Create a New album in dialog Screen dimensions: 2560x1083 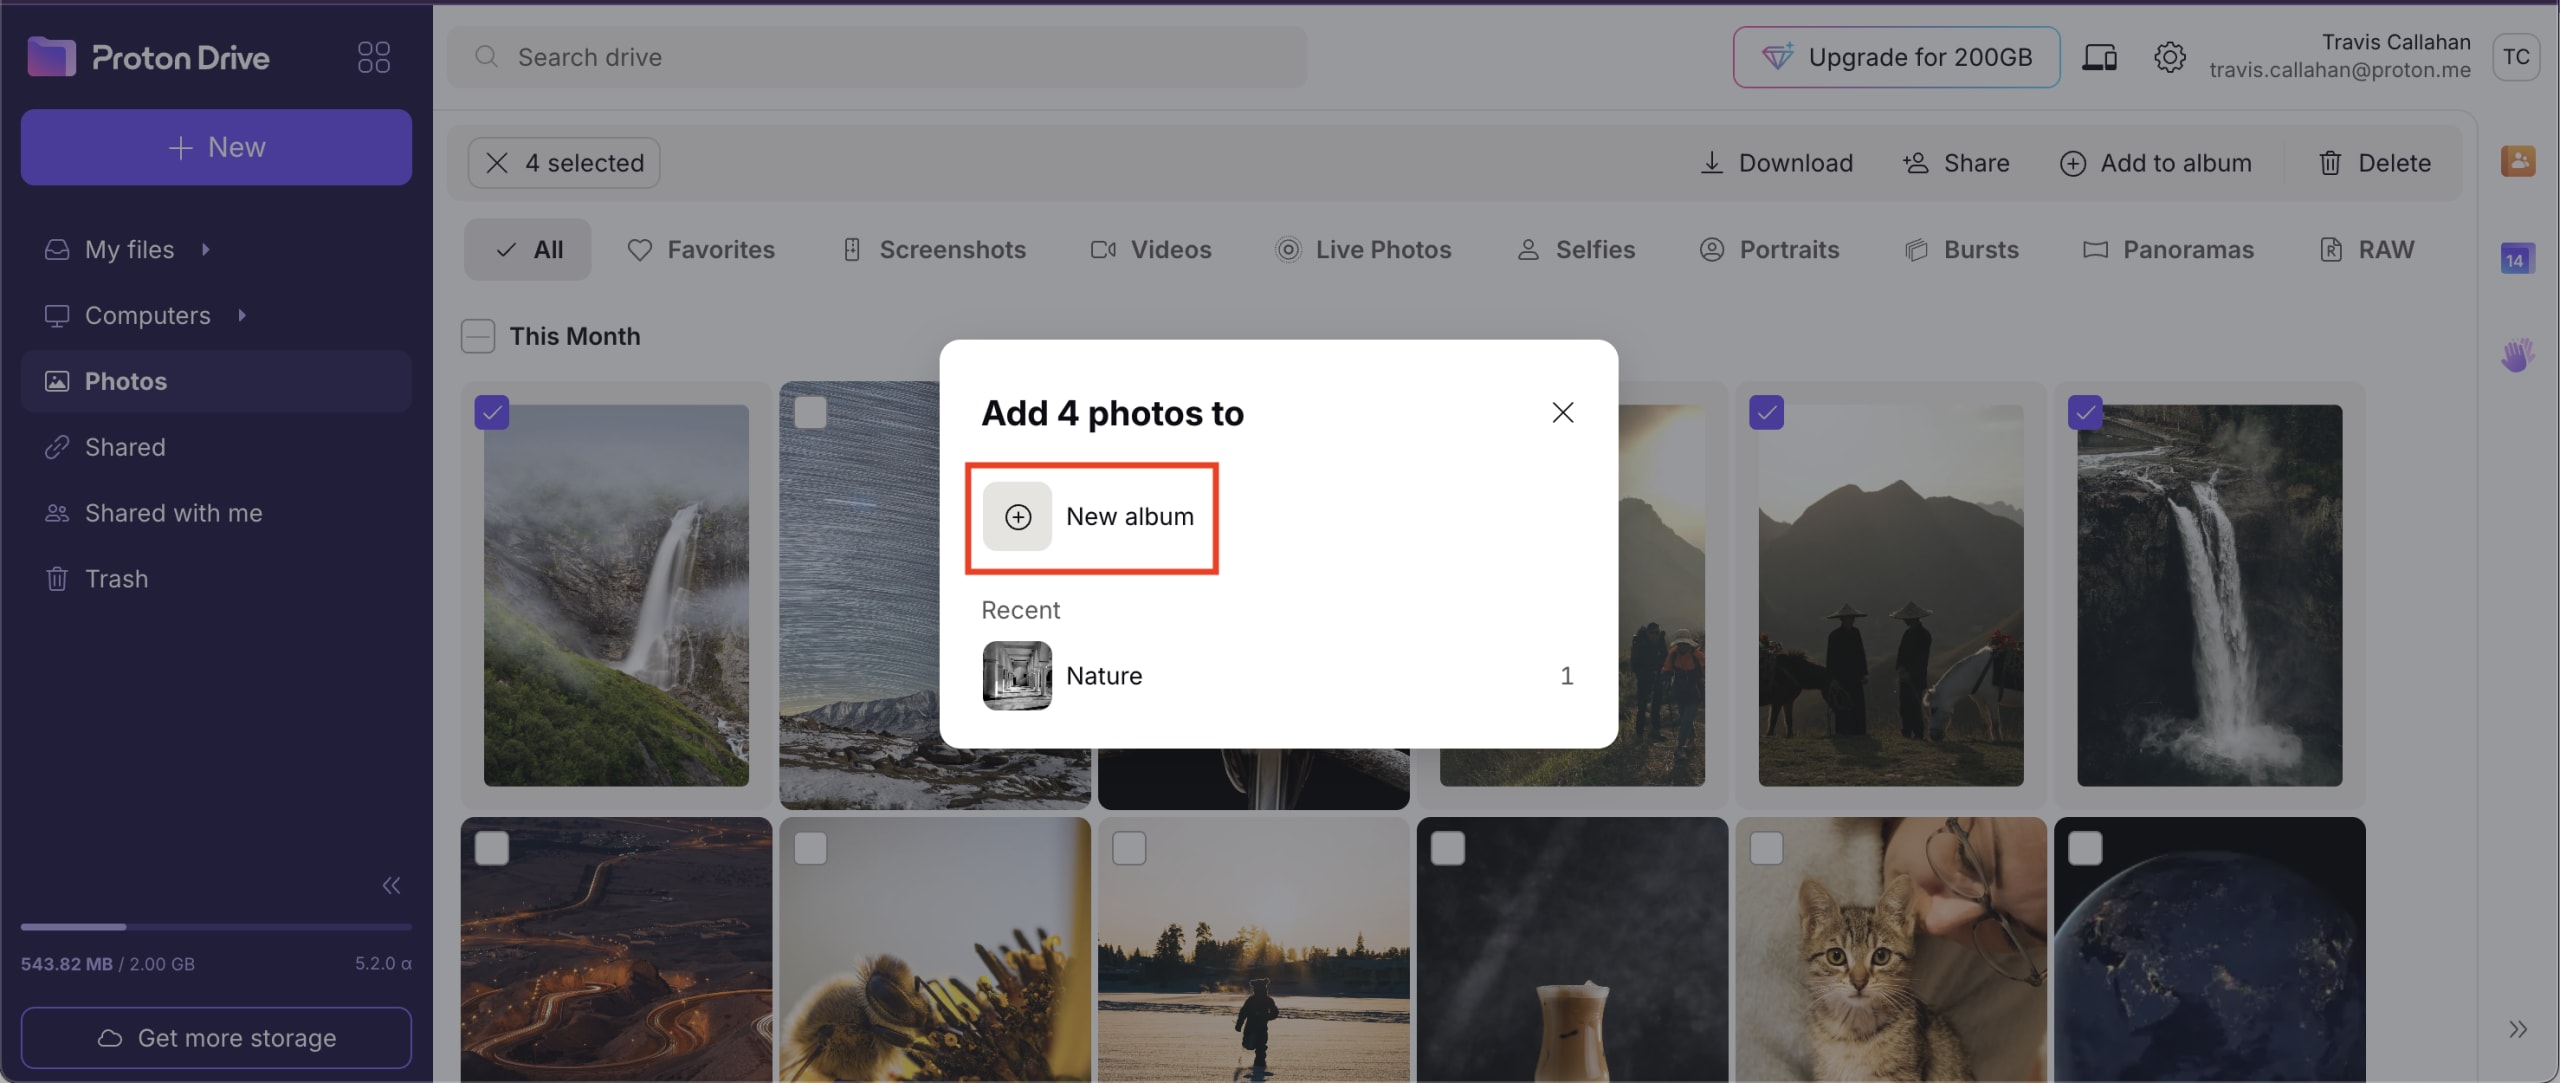1091,517
